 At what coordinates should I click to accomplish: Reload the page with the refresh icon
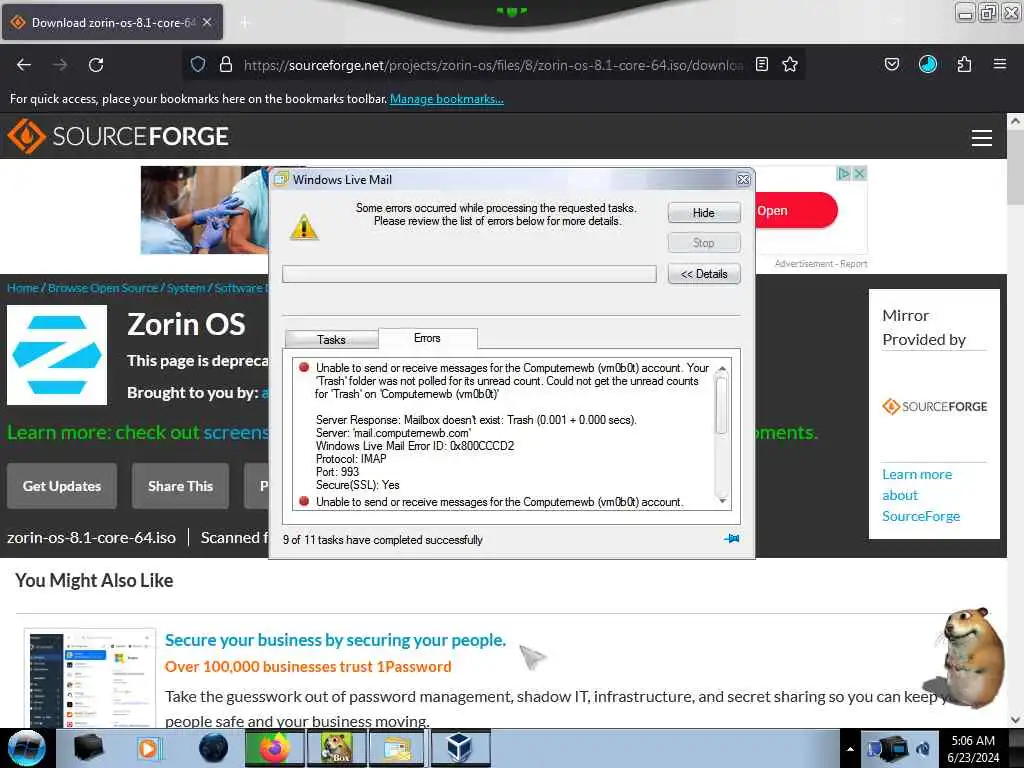click(96, 65)
